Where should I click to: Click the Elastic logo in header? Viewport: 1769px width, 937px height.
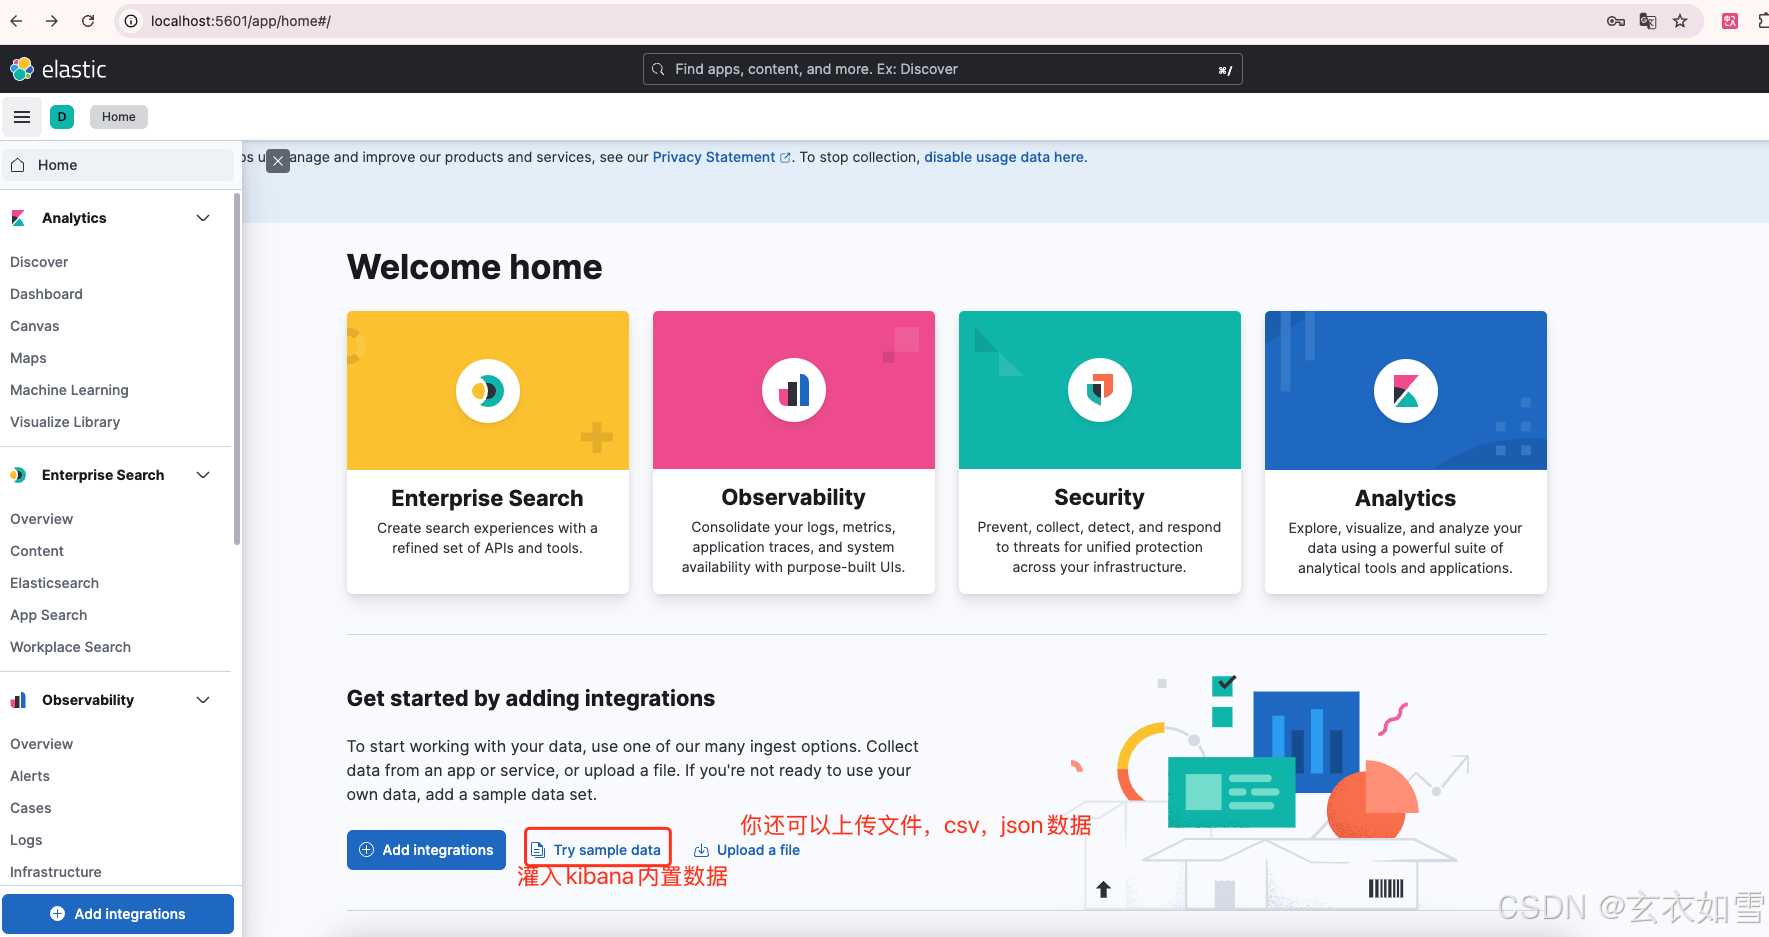(58, 69)
